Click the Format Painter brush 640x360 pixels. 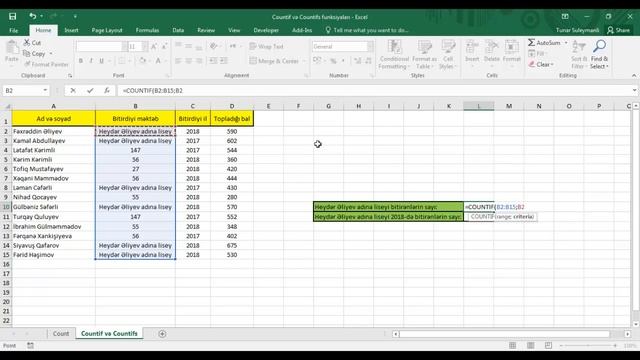click(x=27, y=64)
